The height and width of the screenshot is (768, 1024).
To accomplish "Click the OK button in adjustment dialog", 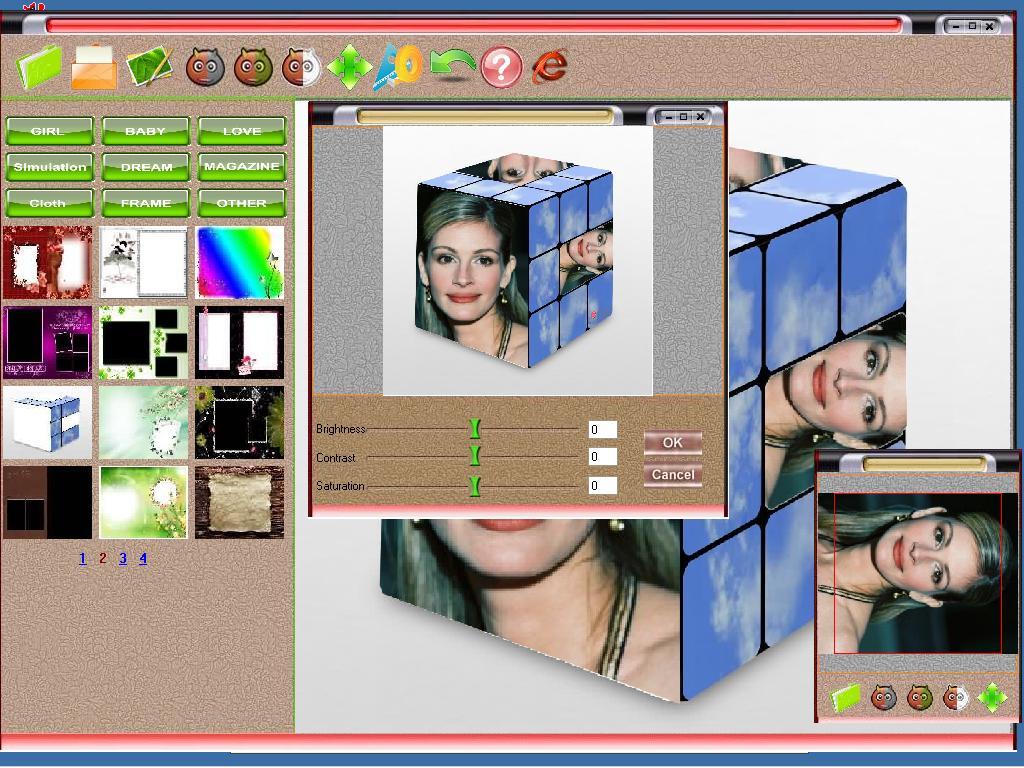I will tap(673, 443).
